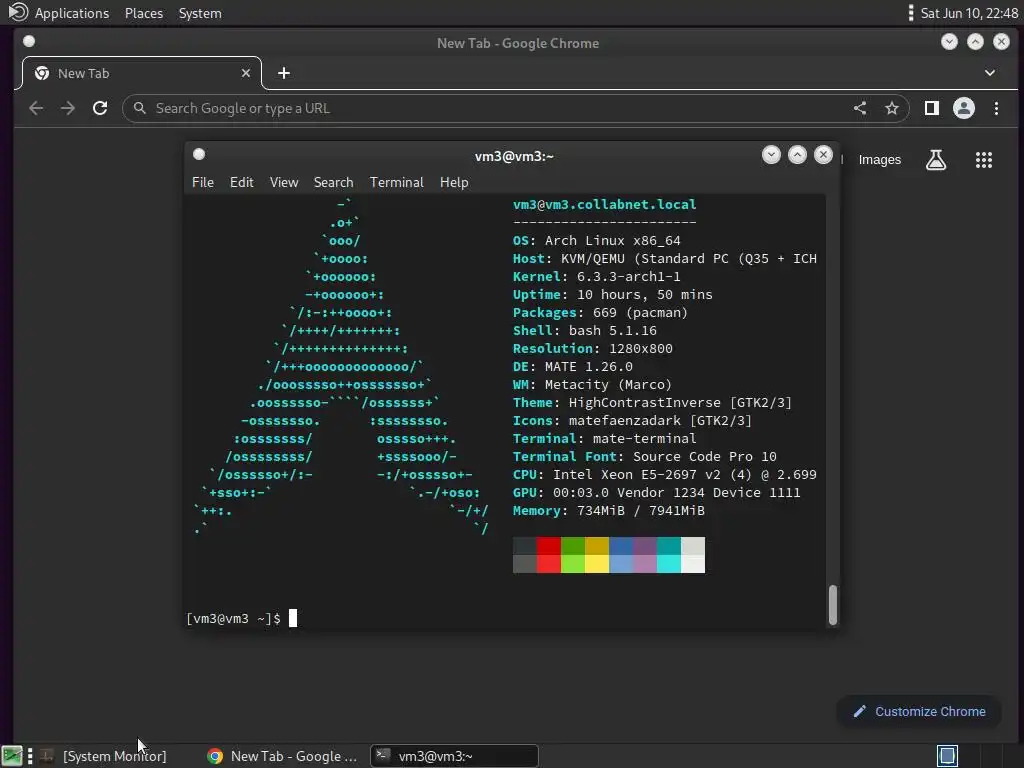Click the top panel applet handle dots

(x=910, y=13)
